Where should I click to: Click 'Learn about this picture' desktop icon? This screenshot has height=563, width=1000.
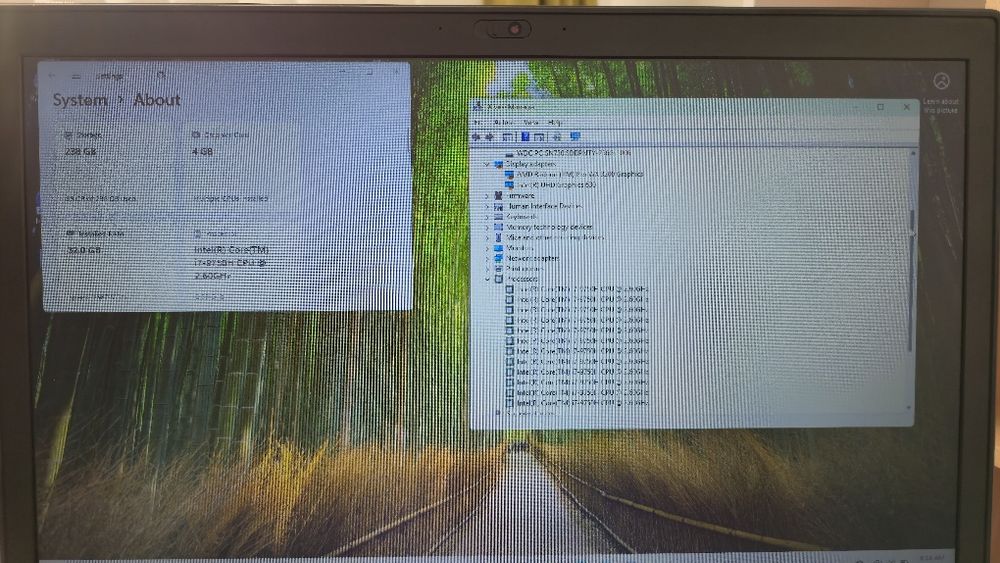(941, 93)
